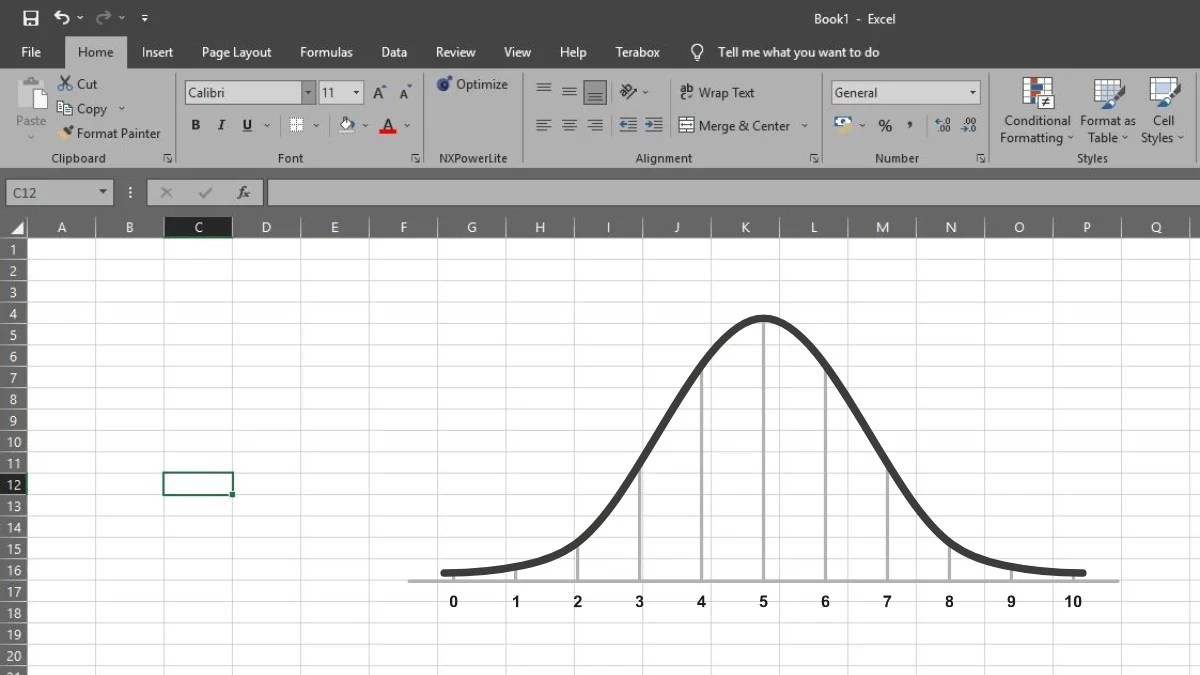
Task: Switch to the Formulas tab
Action: tap(326, 52)
